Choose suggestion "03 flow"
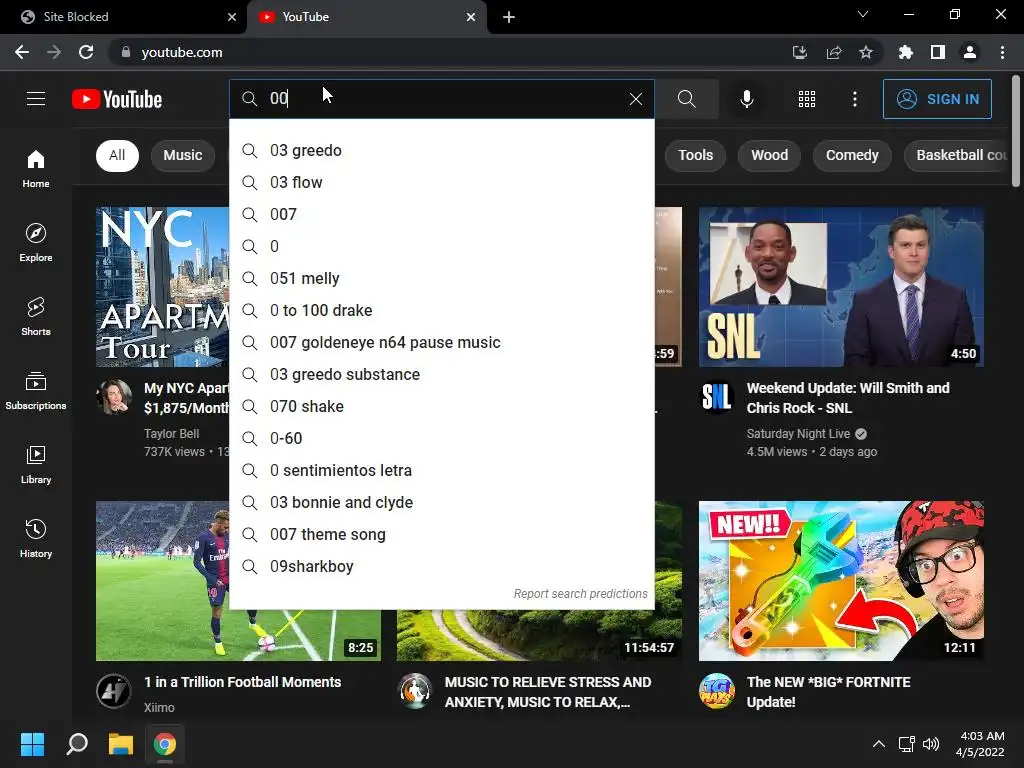 click(x=441, y=182)
